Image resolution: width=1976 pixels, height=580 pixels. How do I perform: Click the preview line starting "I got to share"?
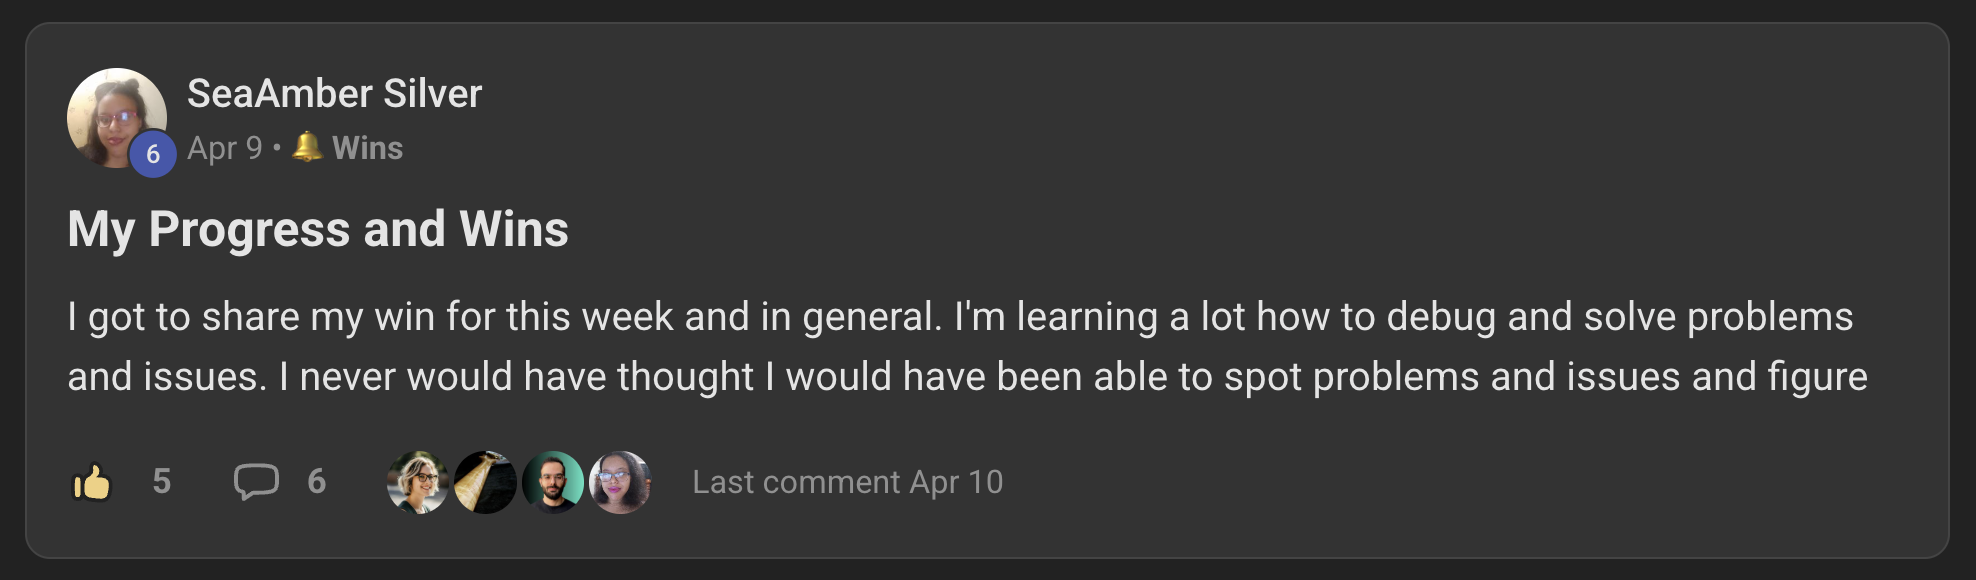click(x=960, y=317)
